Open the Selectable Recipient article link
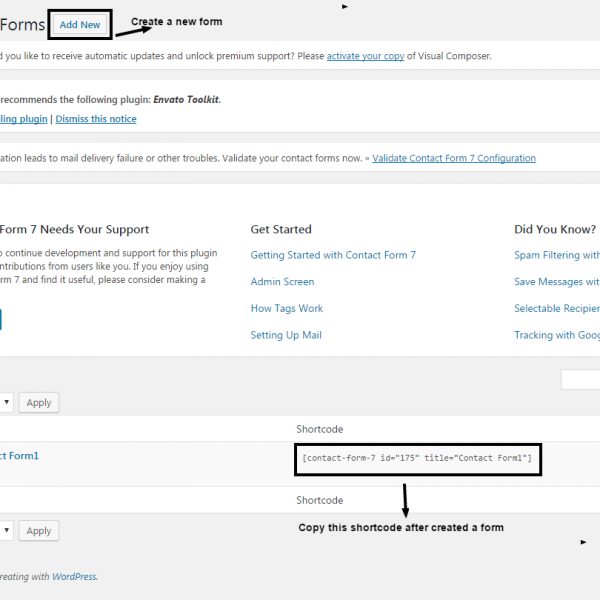The height and width of the screenshot is (600, 600). point(556,309)
